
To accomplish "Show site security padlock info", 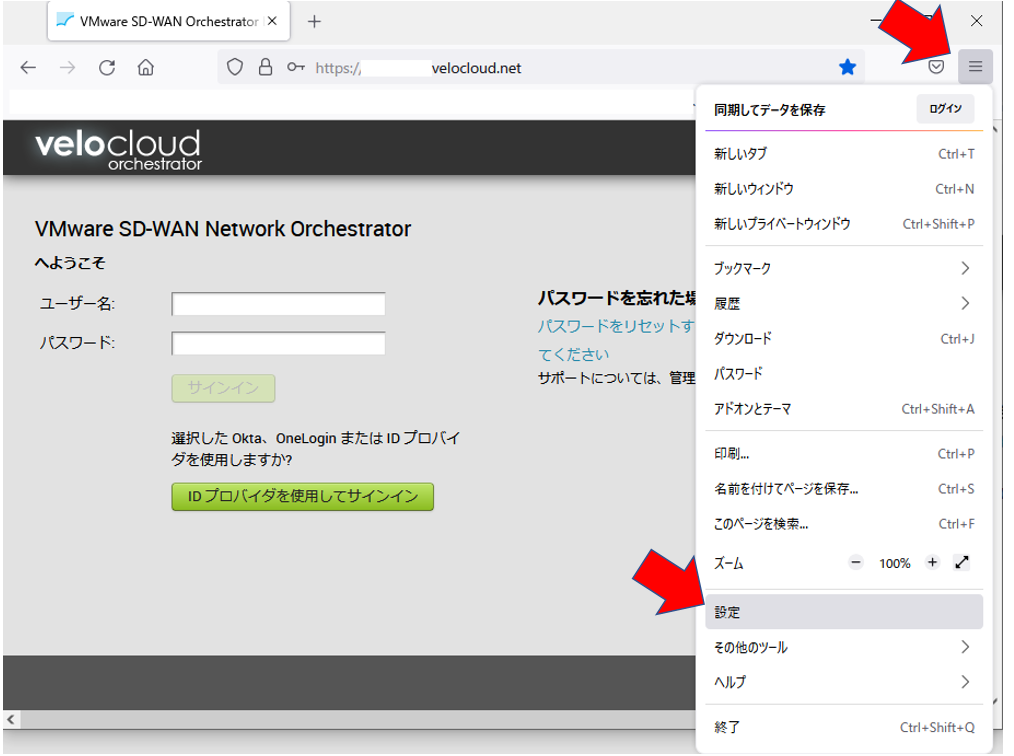I will click(x=265, y=67).
